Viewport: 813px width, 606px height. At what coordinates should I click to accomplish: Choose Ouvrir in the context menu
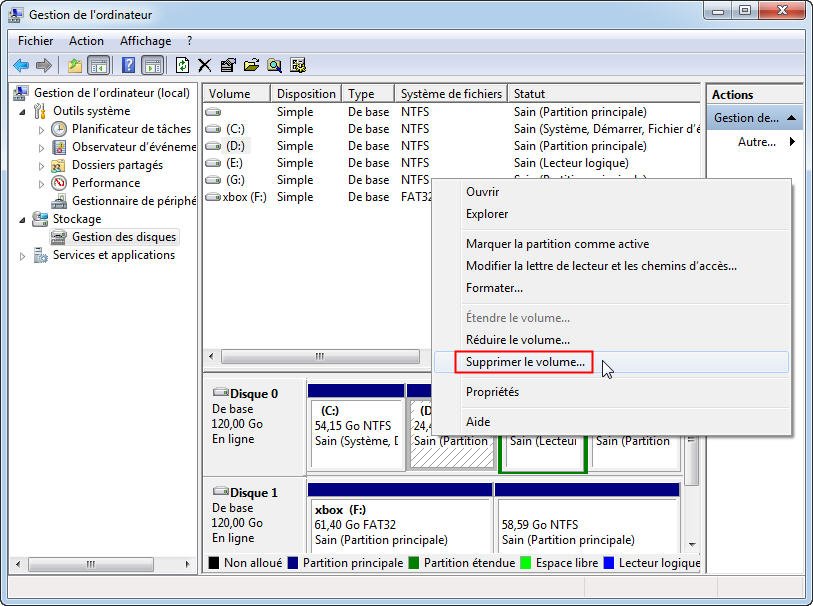[x=612, y=192]
